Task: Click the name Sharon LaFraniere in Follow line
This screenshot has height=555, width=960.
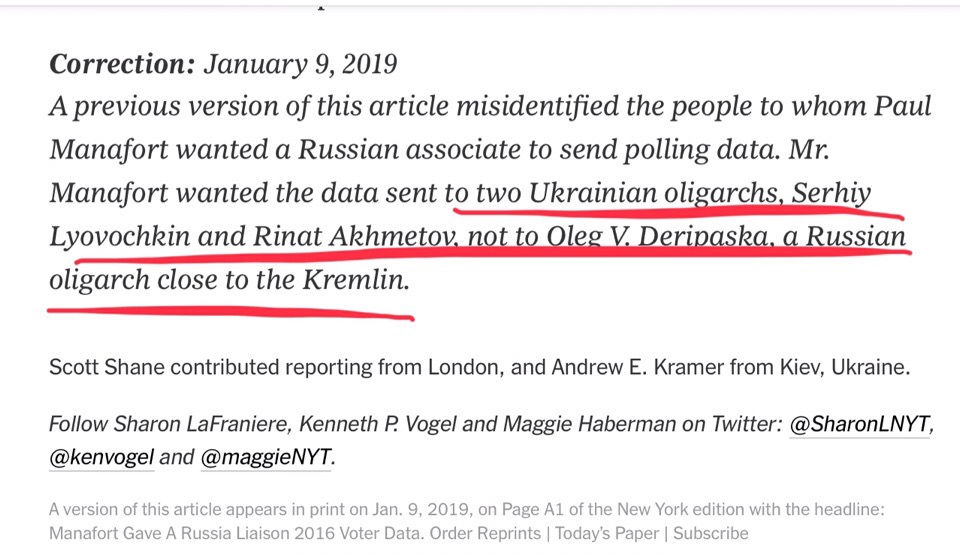Action: (203, 424)
